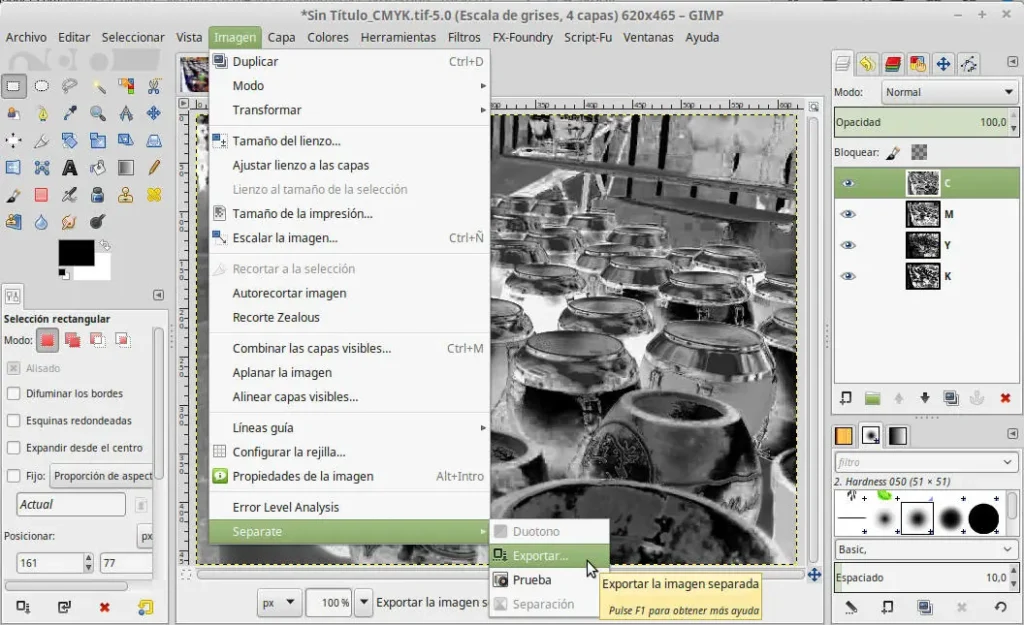
Task: Choose Escalar la imagen from menu
Action: pos(349,238)
